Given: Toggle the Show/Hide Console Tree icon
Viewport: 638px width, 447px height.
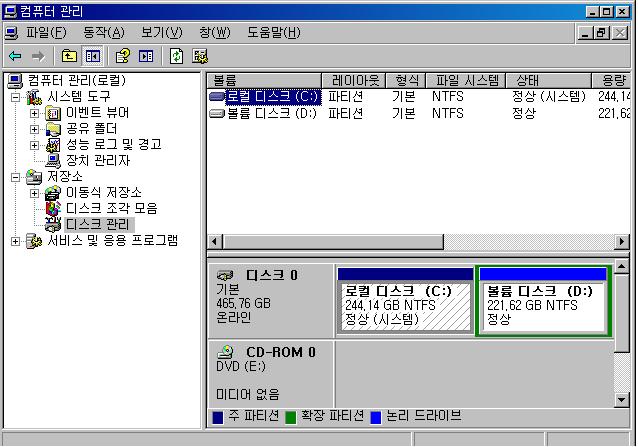Looking at the screenshot, I should (x=92, y=56).
